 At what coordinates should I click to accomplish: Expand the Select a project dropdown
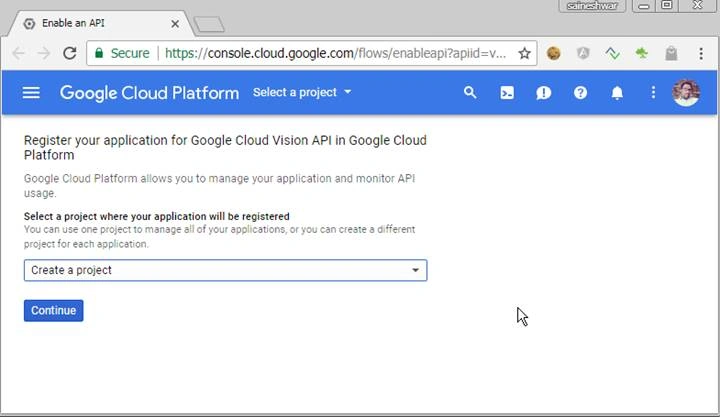coord(302,92)
